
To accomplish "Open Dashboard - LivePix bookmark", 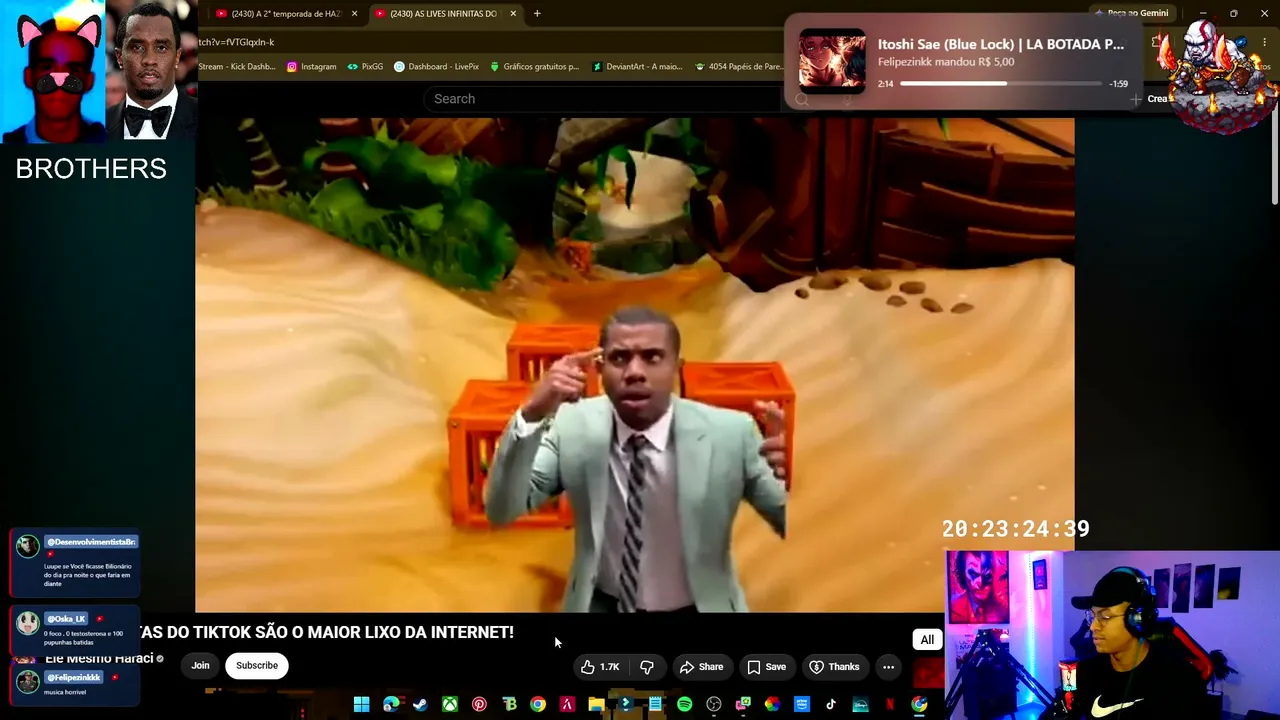I will [x=436, y=67].
